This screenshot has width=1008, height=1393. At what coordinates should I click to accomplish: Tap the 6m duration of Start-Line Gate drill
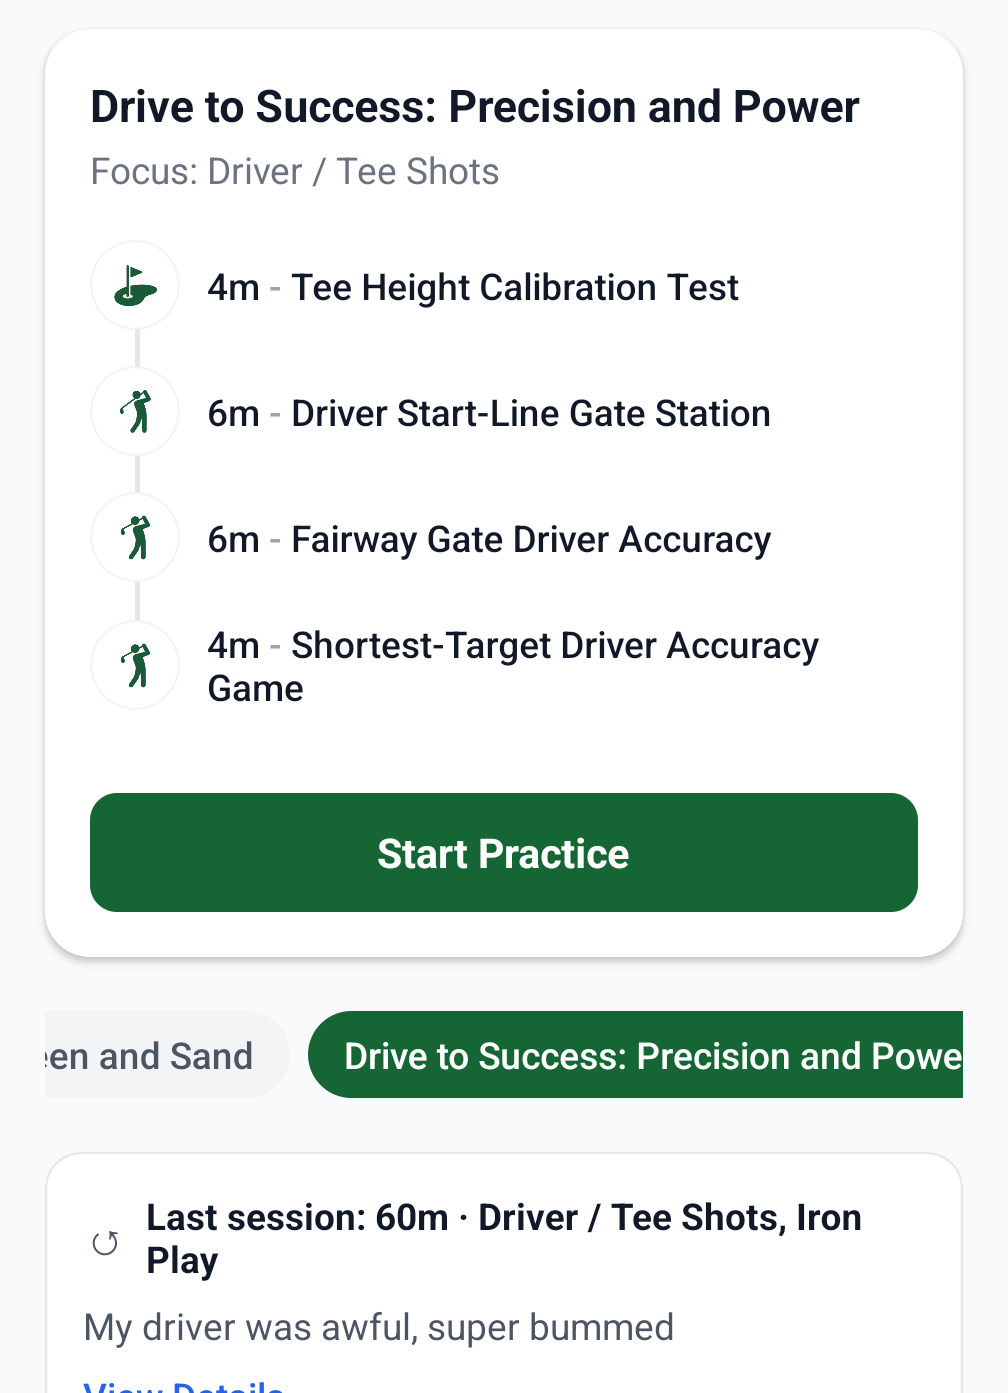pos(233,414)
